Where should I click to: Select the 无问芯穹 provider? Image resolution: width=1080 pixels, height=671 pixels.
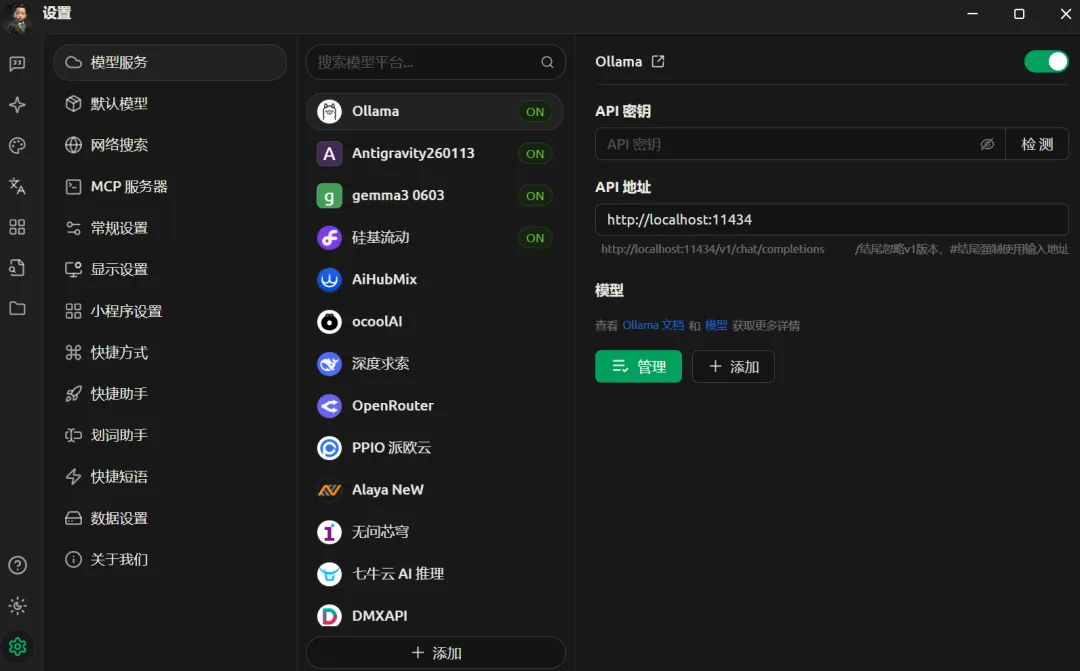tap(435, 531)
